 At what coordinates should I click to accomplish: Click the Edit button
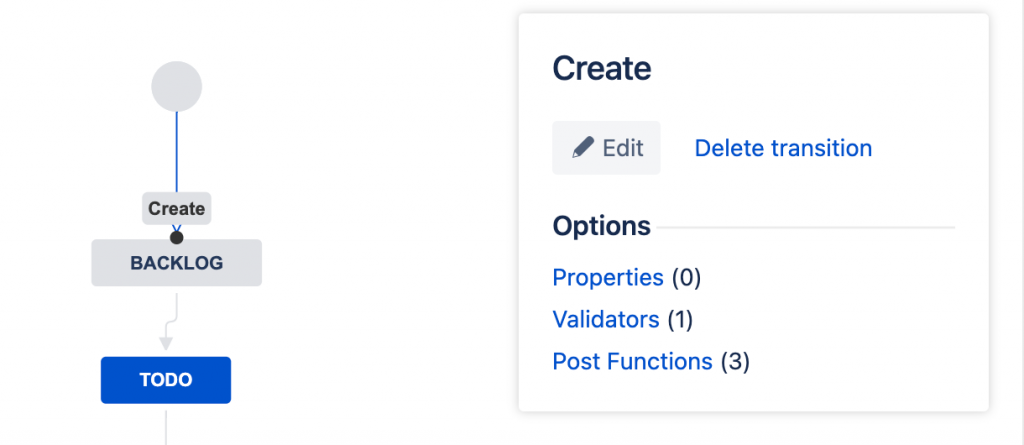(606, 148)
